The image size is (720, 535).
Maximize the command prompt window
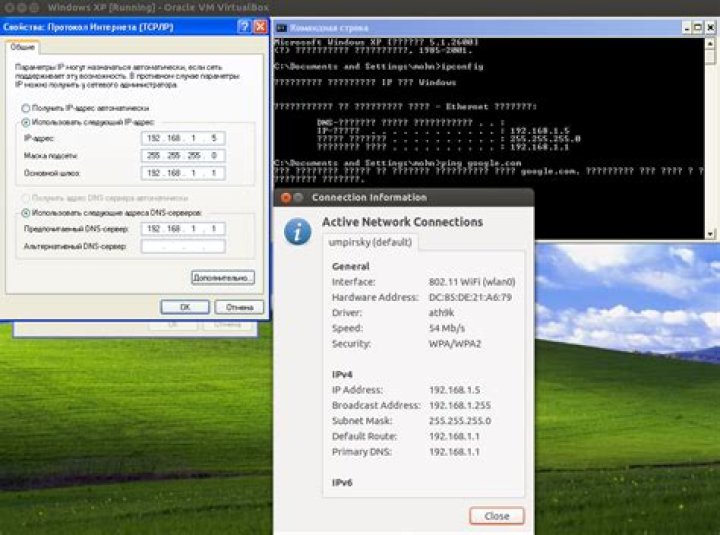click(698, 28)
